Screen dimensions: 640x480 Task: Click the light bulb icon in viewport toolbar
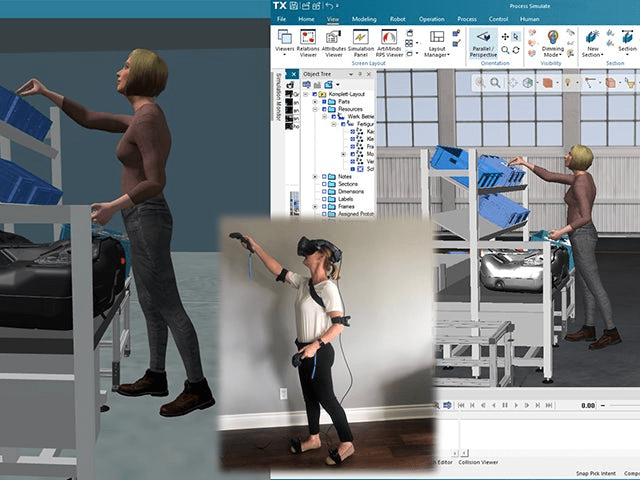tap(567, 83)
